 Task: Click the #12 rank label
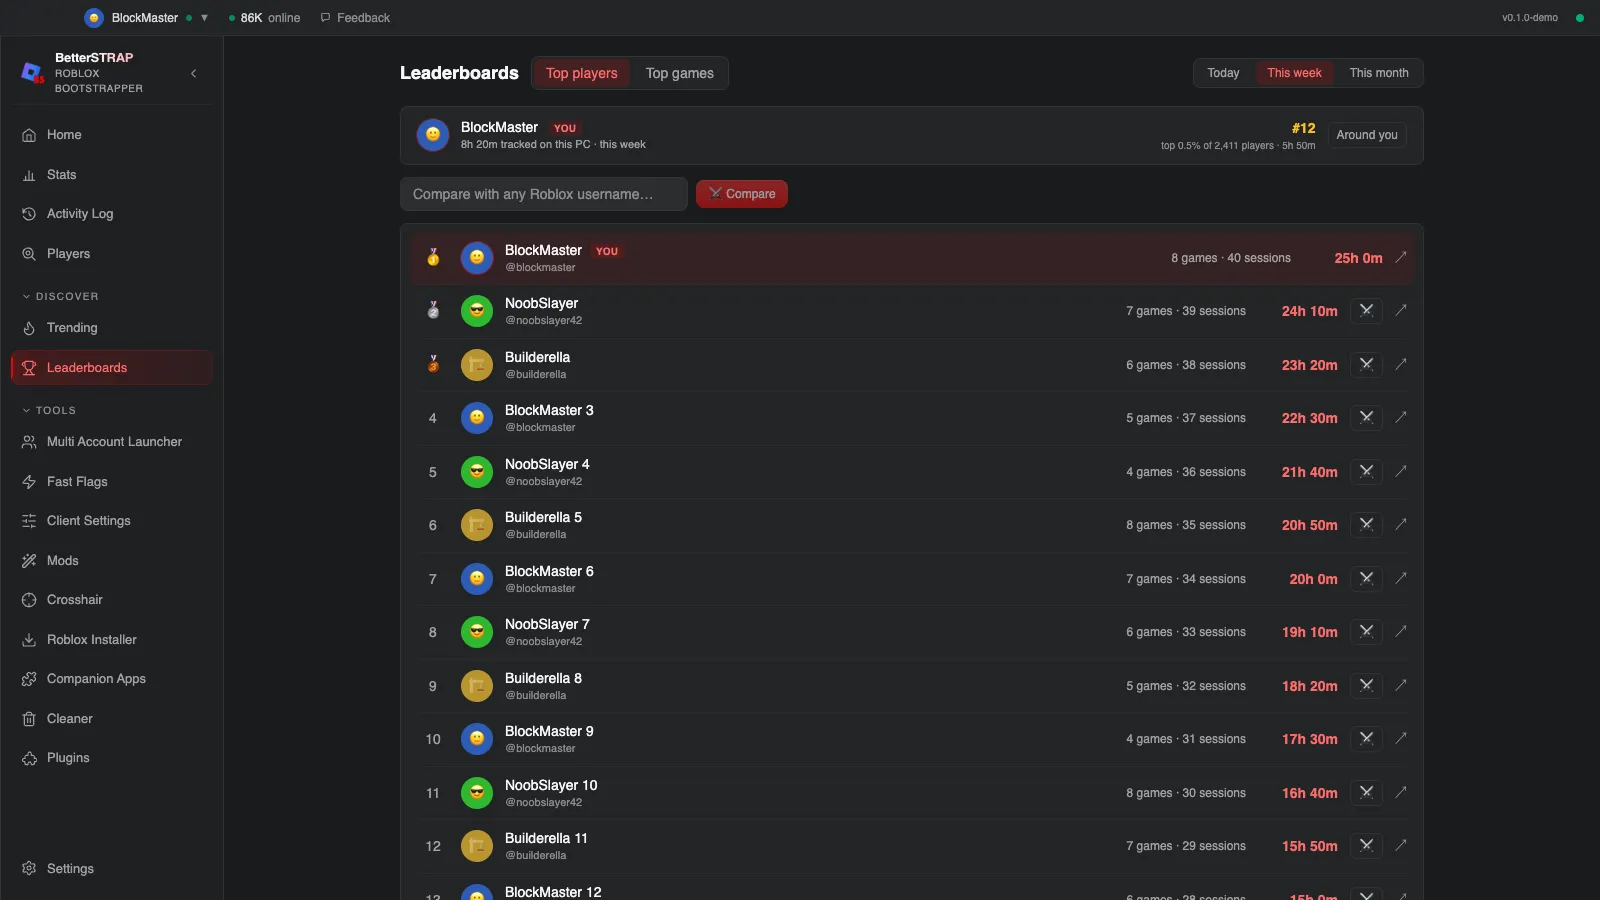tap(1303, 128)
